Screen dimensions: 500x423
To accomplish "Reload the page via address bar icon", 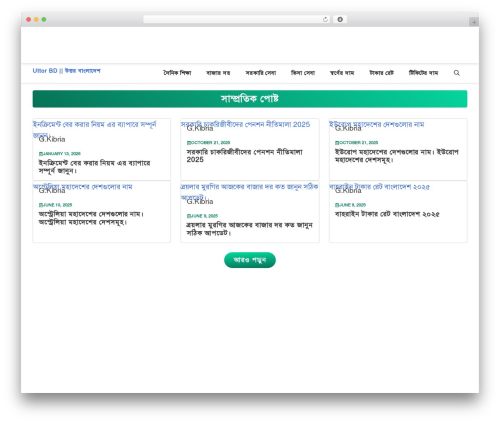I will pyautogui.click(x=325, y=20).
